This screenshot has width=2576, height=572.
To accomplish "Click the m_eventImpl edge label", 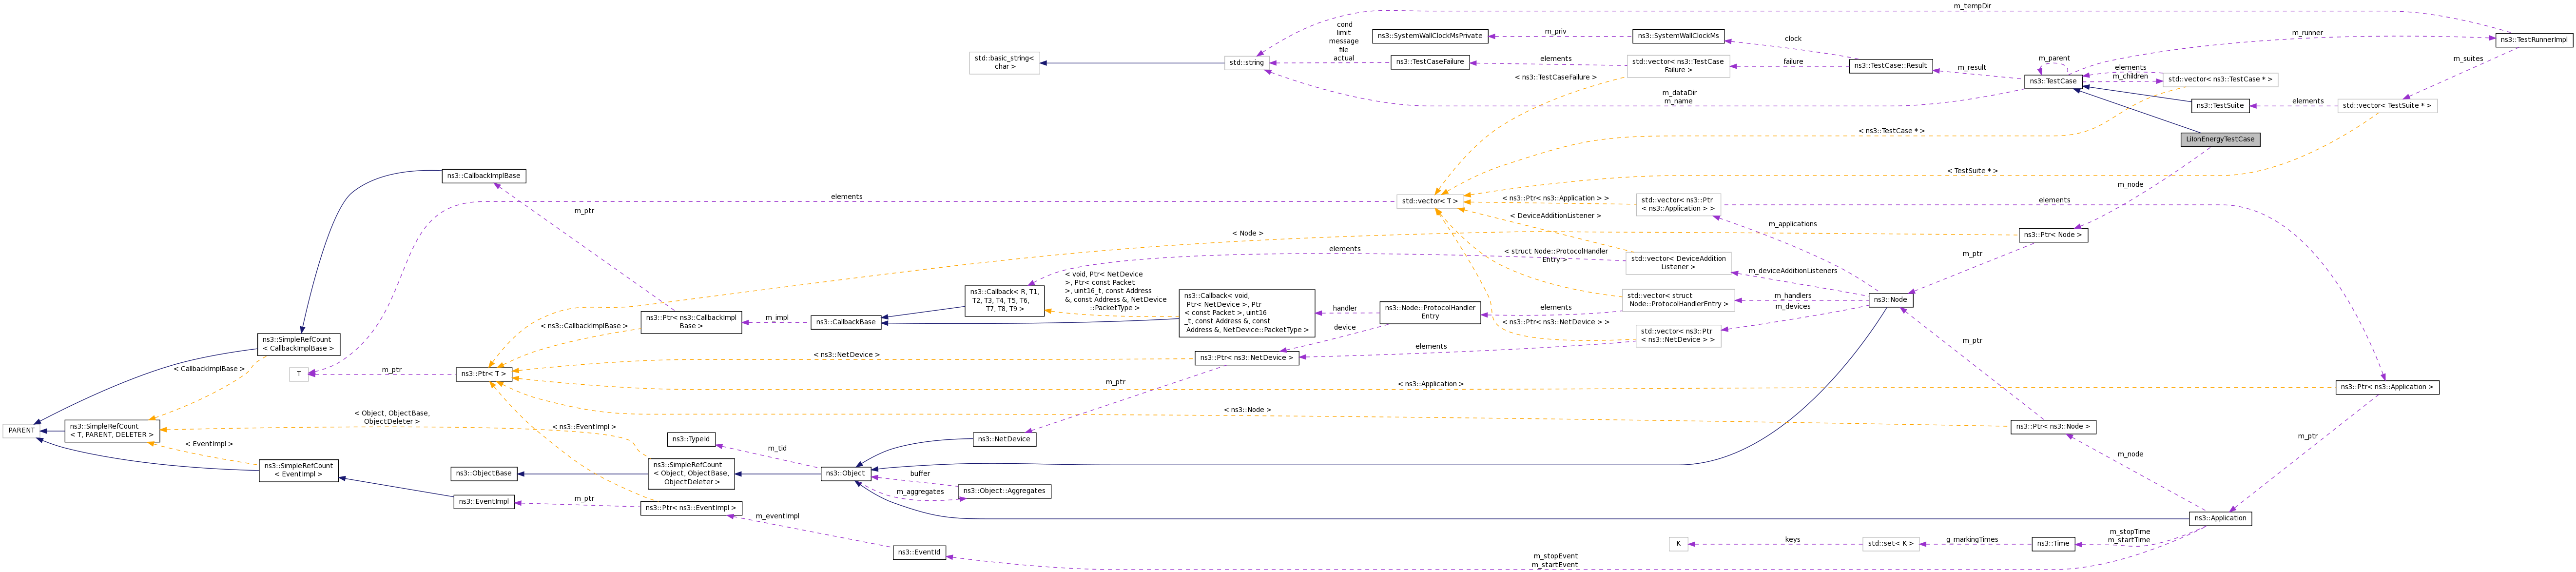I will (x=777, y=517).
